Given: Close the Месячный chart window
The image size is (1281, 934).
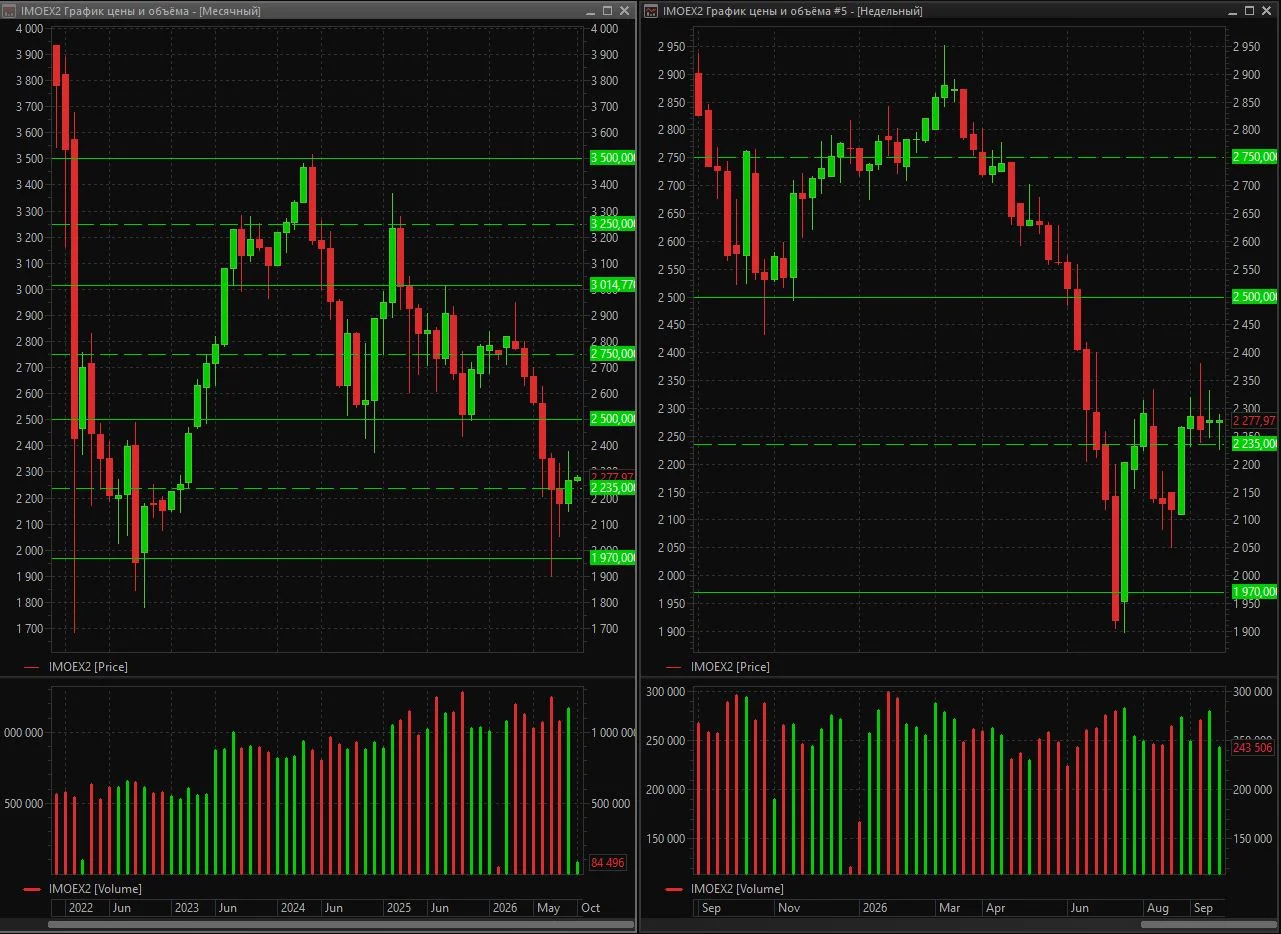Looking at the screenshot, I should tap(625, 10).
